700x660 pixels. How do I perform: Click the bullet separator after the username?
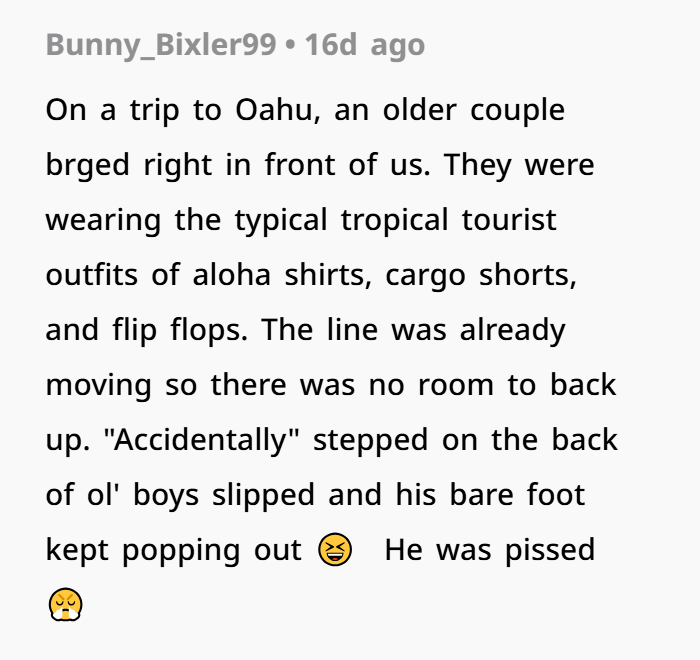click(290, 46)
